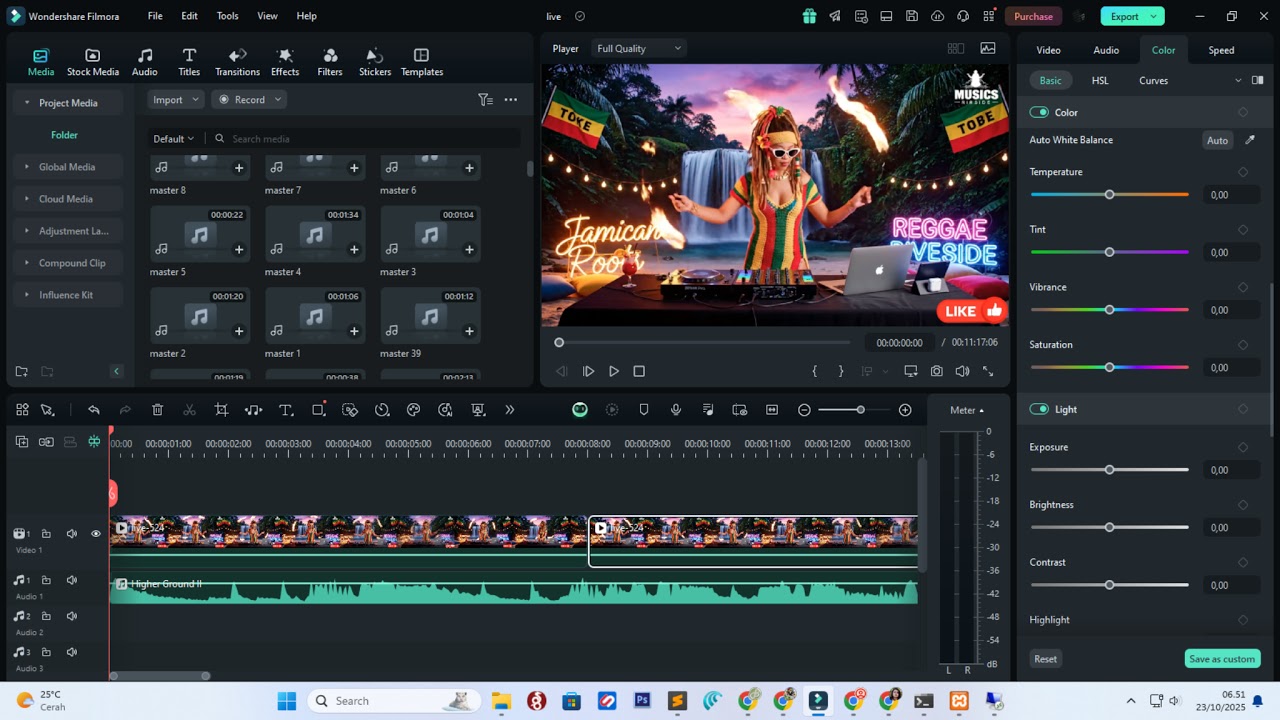1280x720 pixels.
Task: Click the filter icon in media panel
Action: tap(485, 100)
